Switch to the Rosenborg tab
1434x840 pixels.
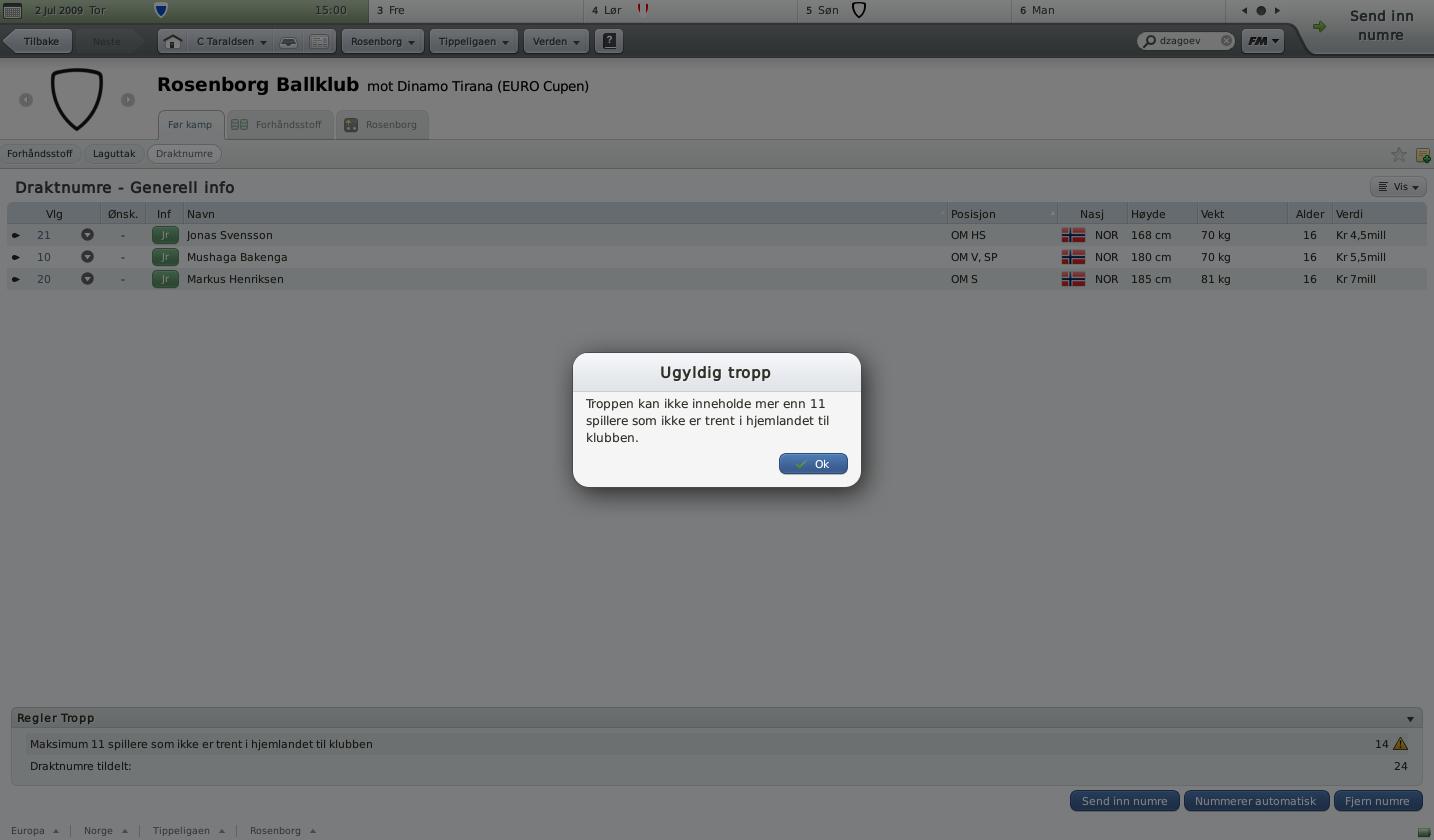click(x=381, y=125)
